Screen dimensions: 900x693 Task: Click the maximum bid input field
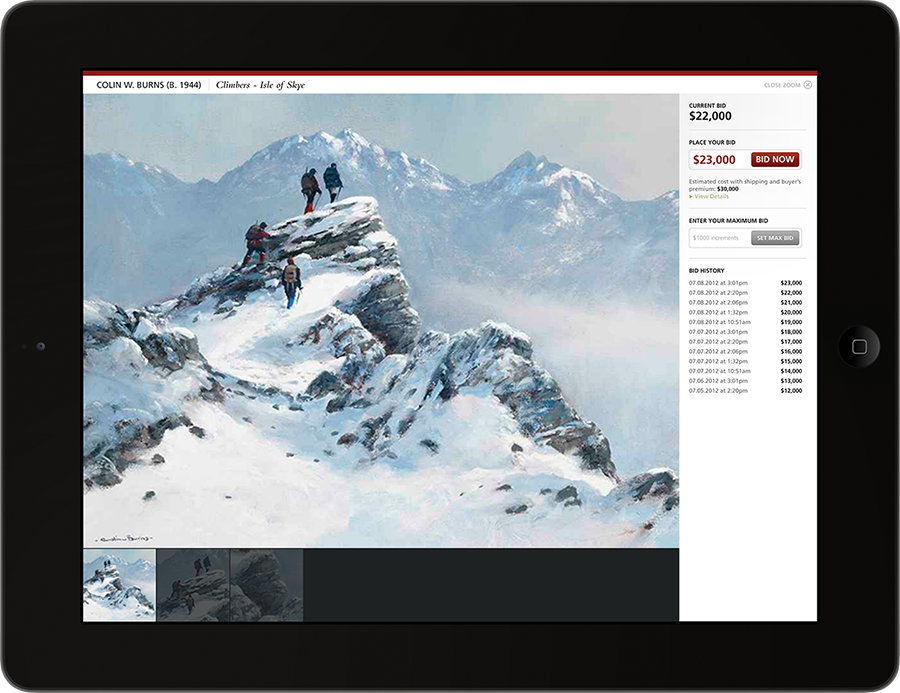(720, 238)
